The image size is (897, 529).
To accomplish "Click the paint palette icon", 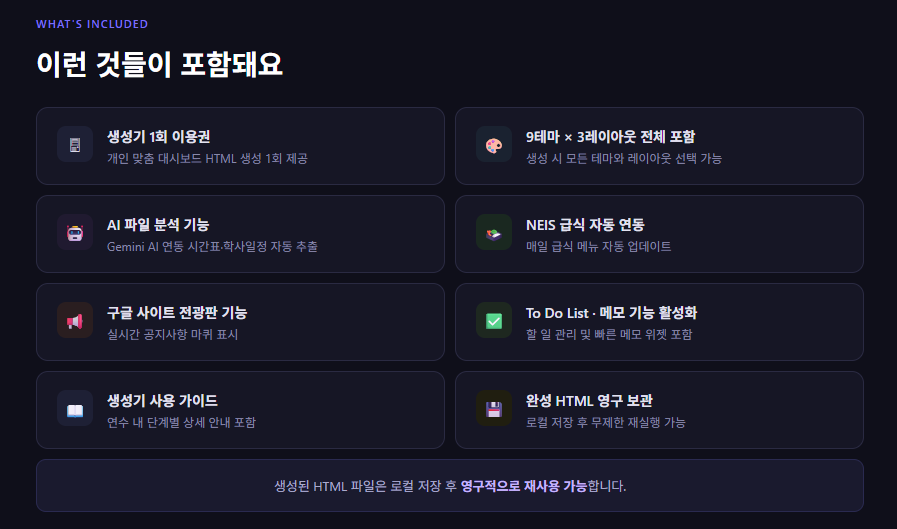I will [x=494, y=145].
